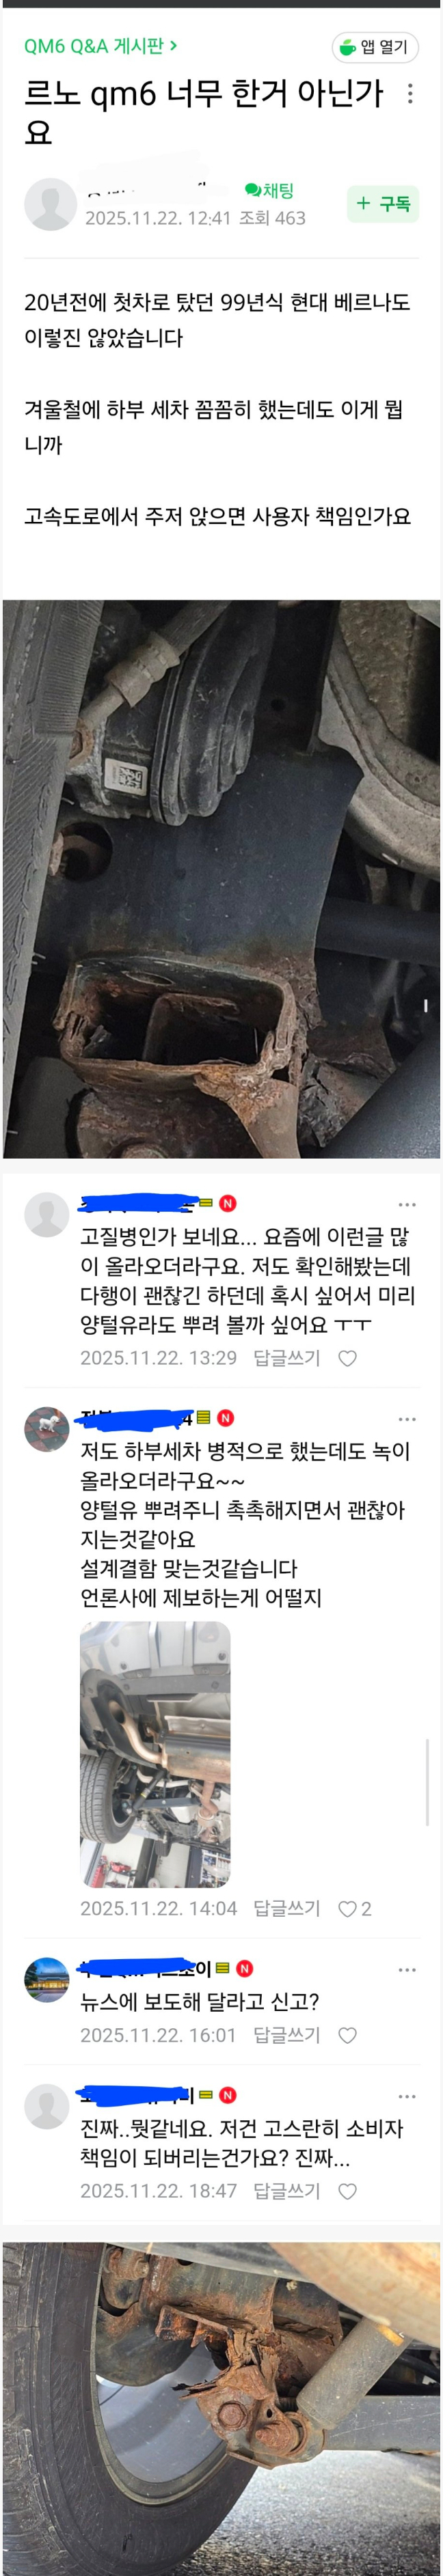The width and height of the screenshot is (443, 2576).
Task: View the third commenter's landscape avatar
Action: [x=46, y=1979]
